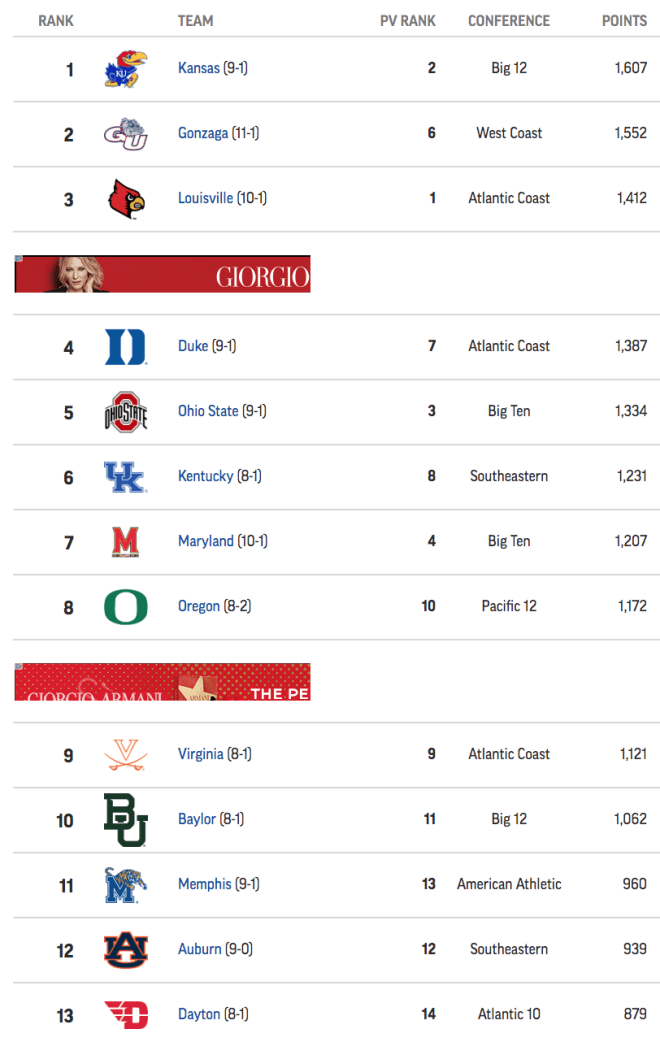Viewport: 660px width, 1042px height.
Task: Click the Kentucky UK logo
Action: pos(126,477)
